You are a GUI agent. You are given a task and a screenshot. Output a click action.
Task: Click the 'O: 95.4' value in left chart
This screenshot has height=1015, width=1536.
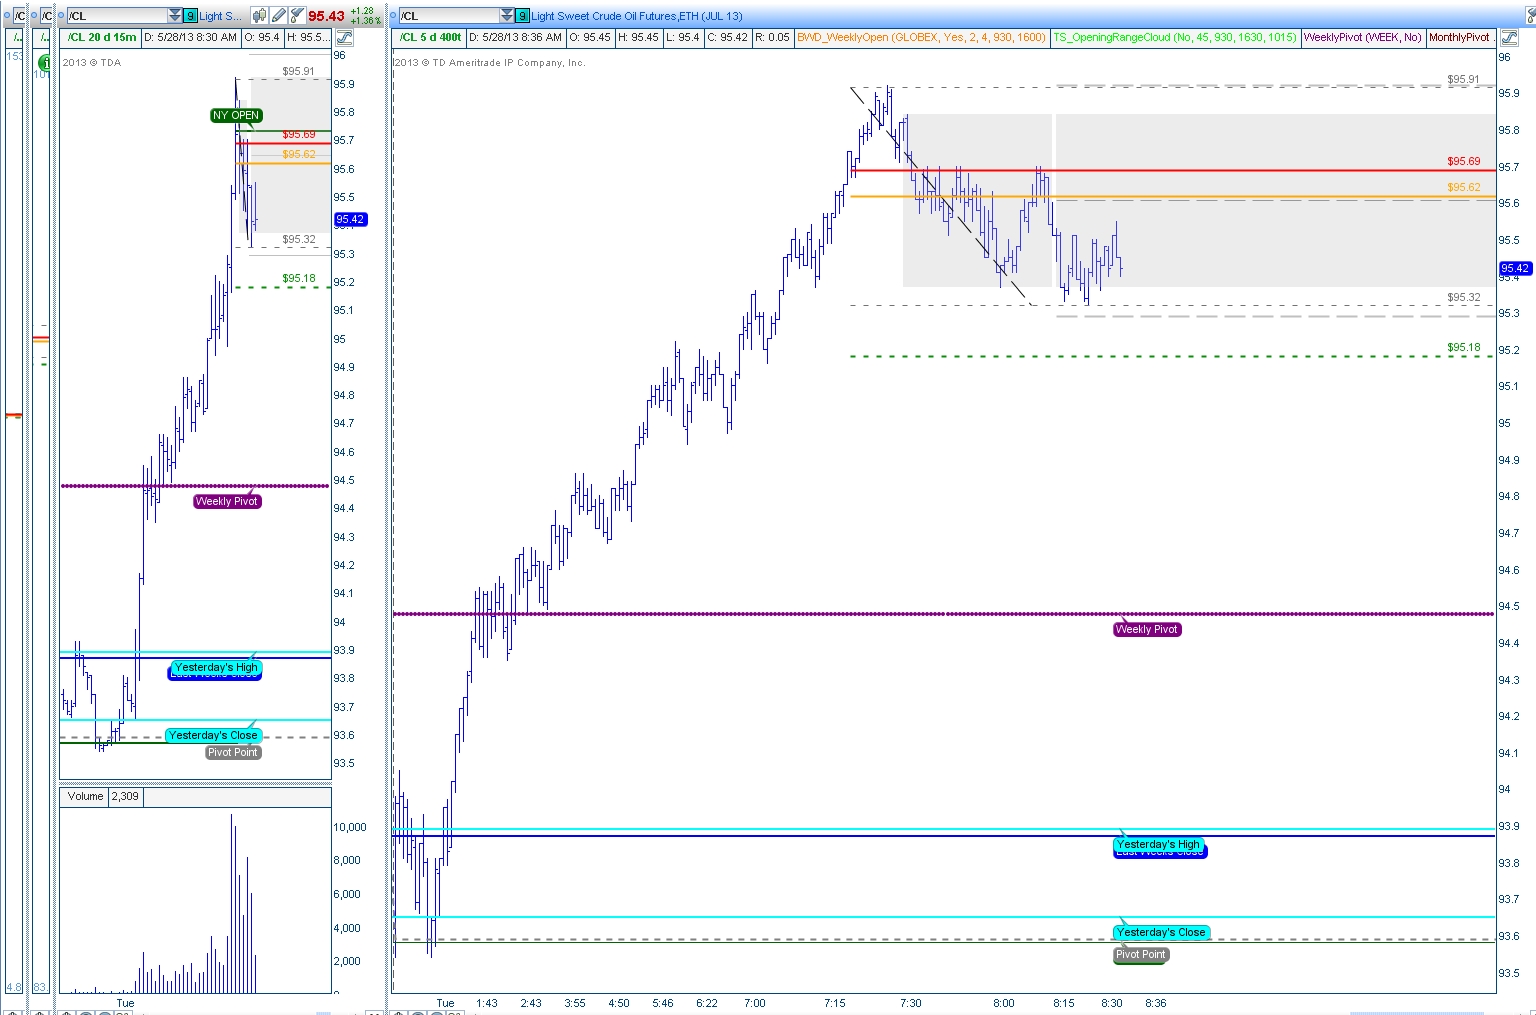pos(263,38)
